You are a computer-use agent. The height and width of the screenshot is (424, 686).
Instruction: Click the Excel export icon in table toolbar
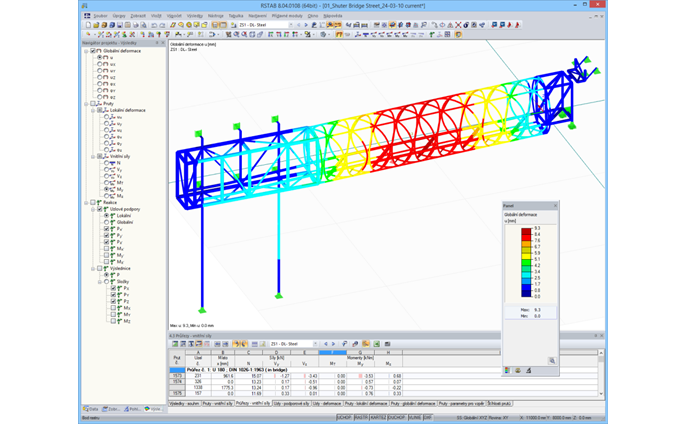click(x=376, y=344)
